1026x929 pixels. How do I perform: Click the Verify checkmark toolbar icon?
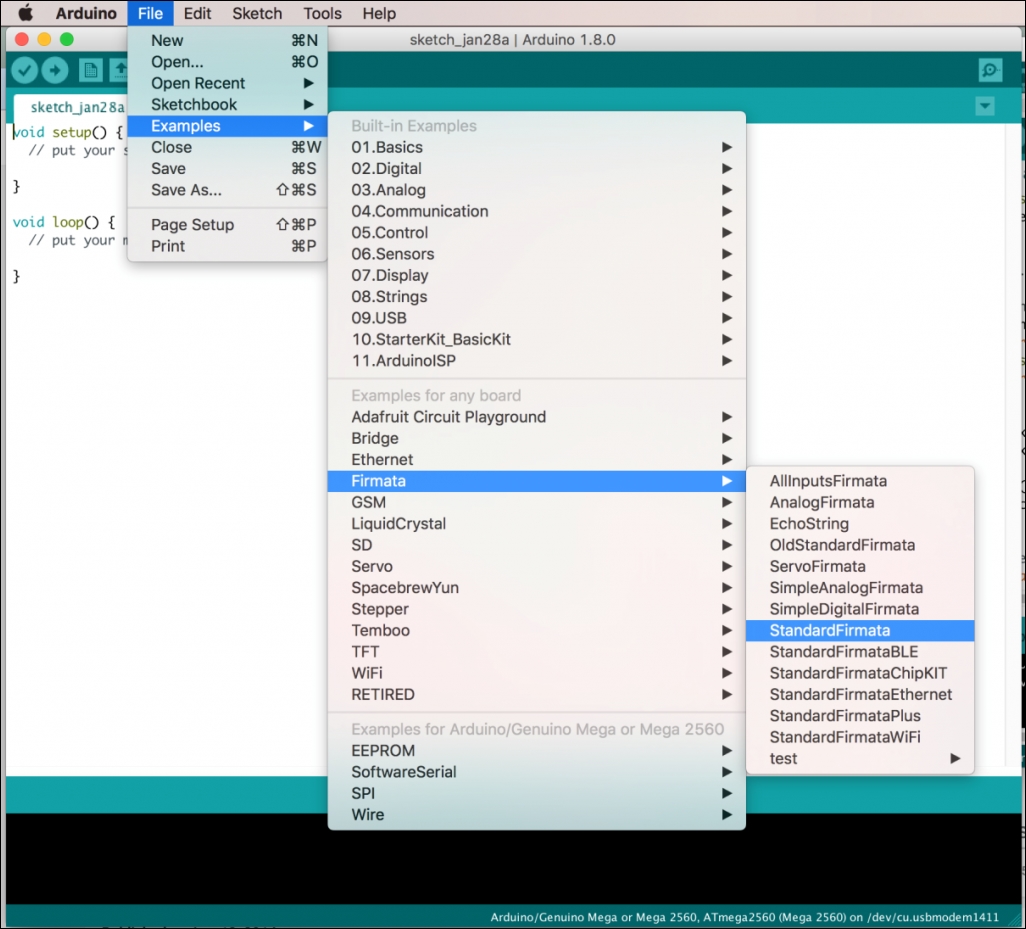click(25, 70)
